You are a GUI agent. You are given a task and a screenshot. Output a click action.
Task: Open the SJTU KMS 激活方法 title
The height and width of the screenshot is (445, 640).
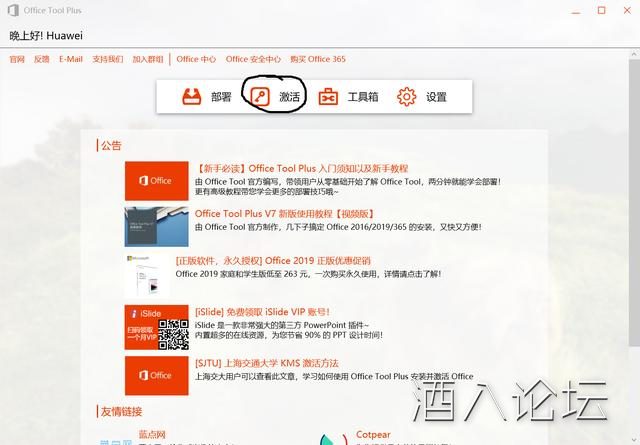(x=267, y=363)
